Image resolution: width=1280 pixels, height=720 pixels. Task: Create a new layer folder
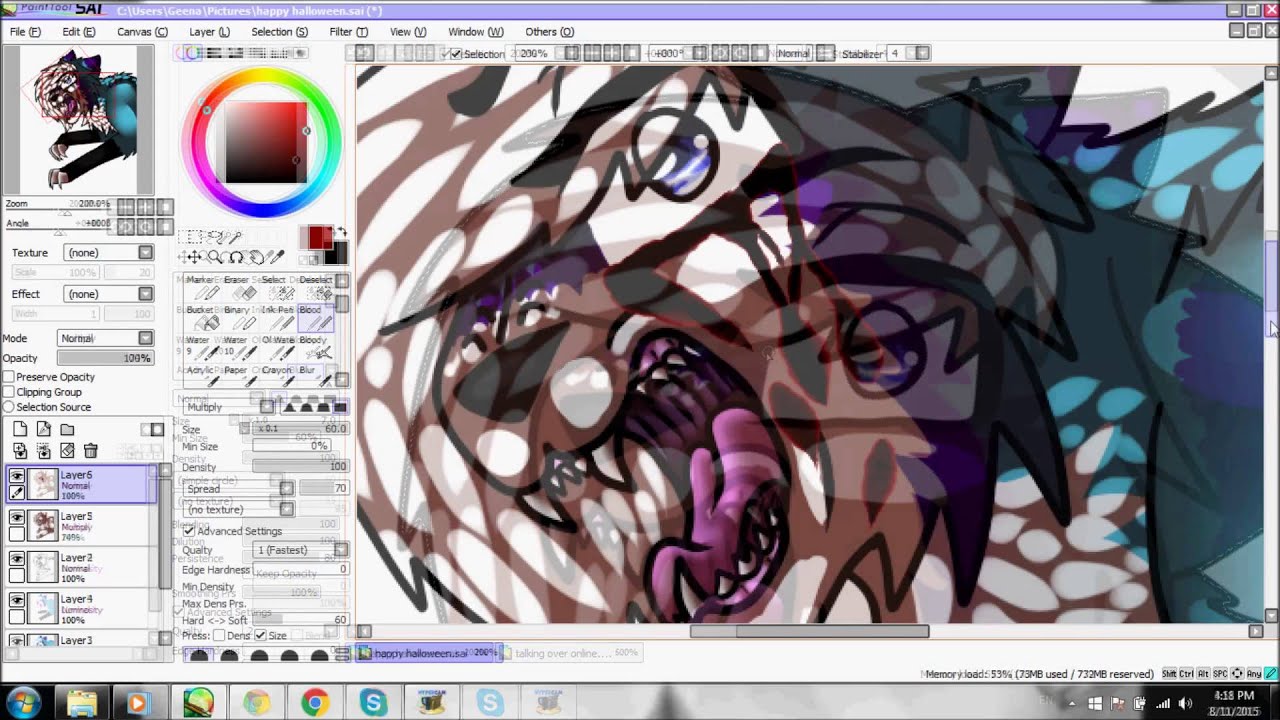(x=67, y=430)
